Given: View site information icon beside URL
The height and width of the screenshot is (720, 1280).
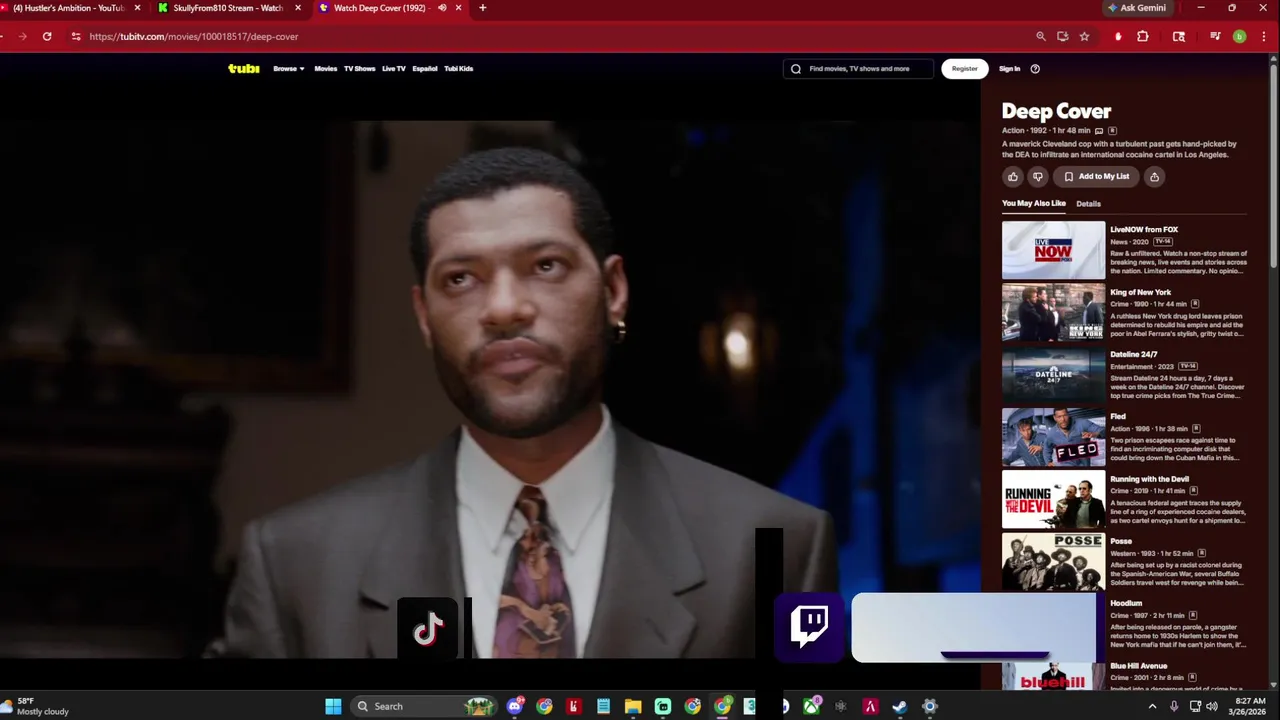Looking at the screenshot, I should tap(75, 36).
